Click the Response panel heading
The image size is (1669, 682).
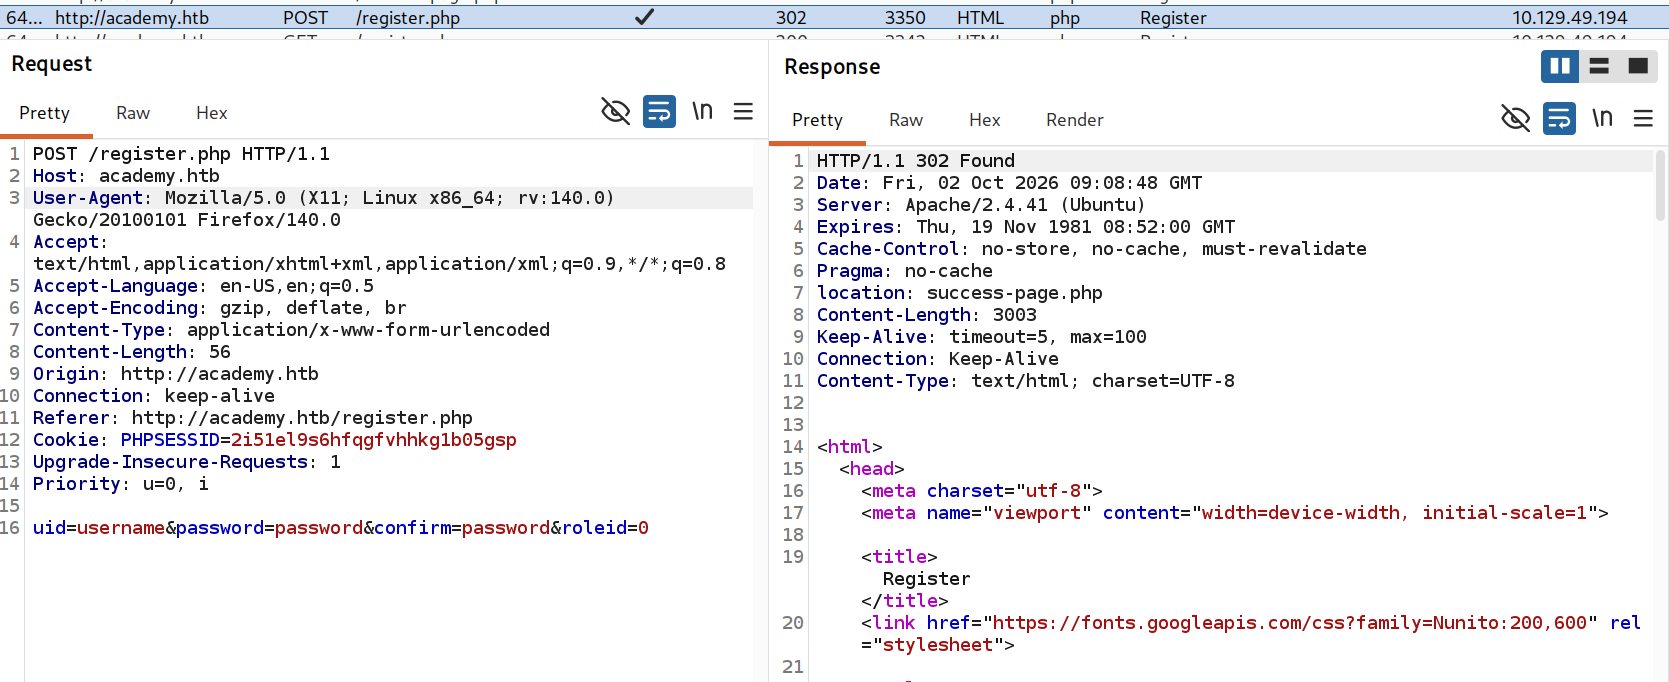[832, 67]
